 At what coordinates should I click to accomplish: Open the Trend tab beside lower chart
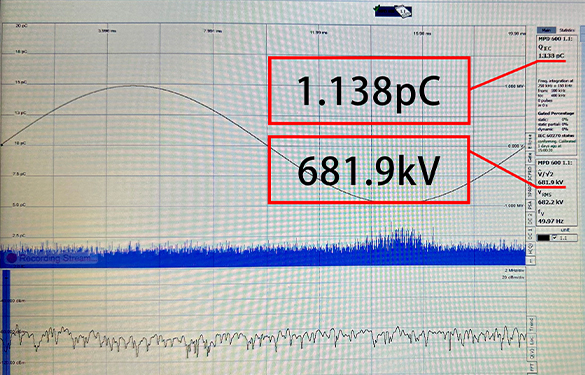[531, 324]
